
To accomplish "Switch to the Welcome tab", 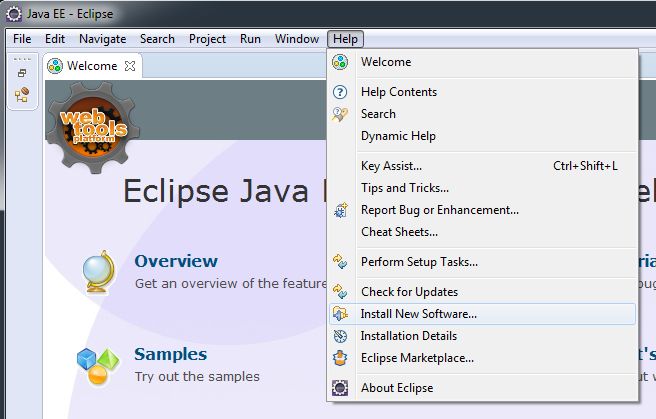I will (92, 66).
